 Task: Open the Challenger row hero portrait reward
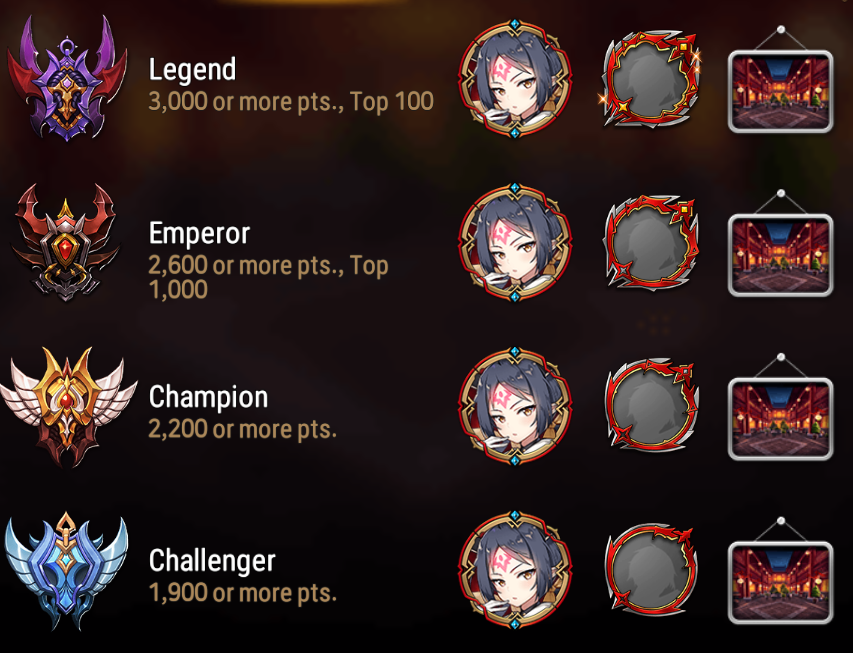515,570
